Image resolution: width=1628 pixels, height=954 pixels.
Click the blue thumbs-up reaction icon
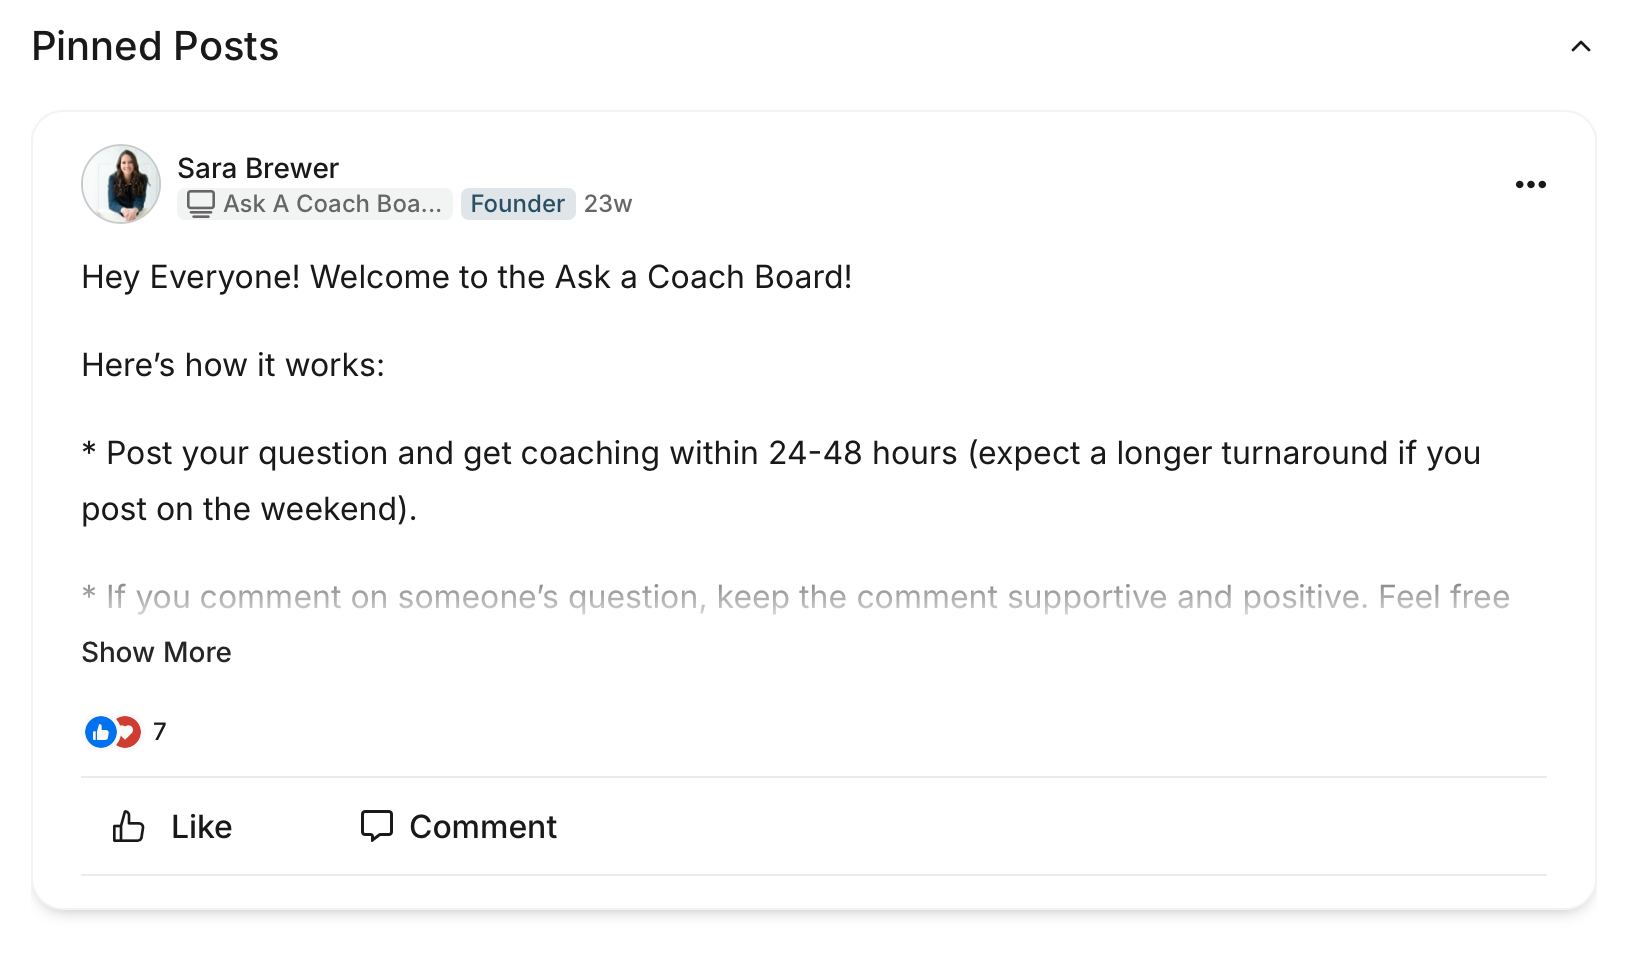click(x=100, y=732)
